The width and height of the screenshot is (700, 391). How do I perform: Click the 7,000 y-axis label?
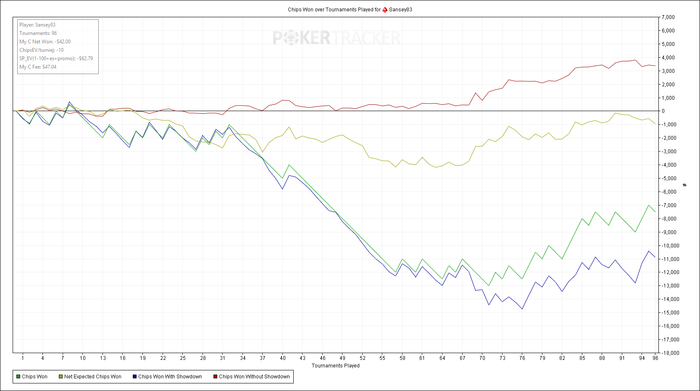click(669, 17)
